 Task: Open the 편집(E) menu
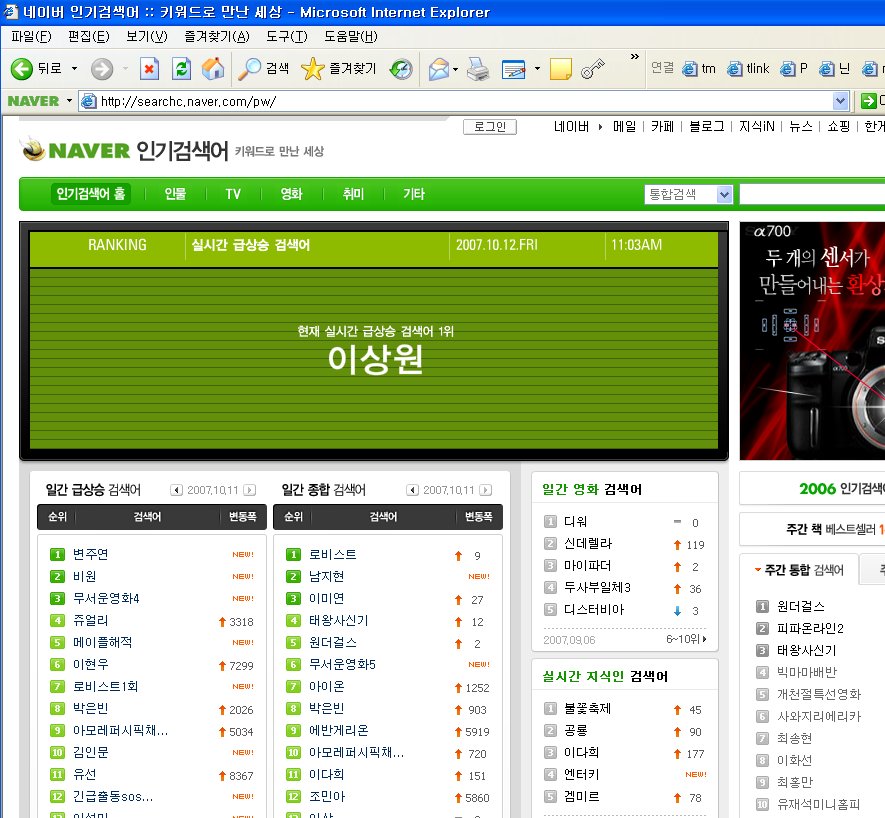click(x=89, y=37)
